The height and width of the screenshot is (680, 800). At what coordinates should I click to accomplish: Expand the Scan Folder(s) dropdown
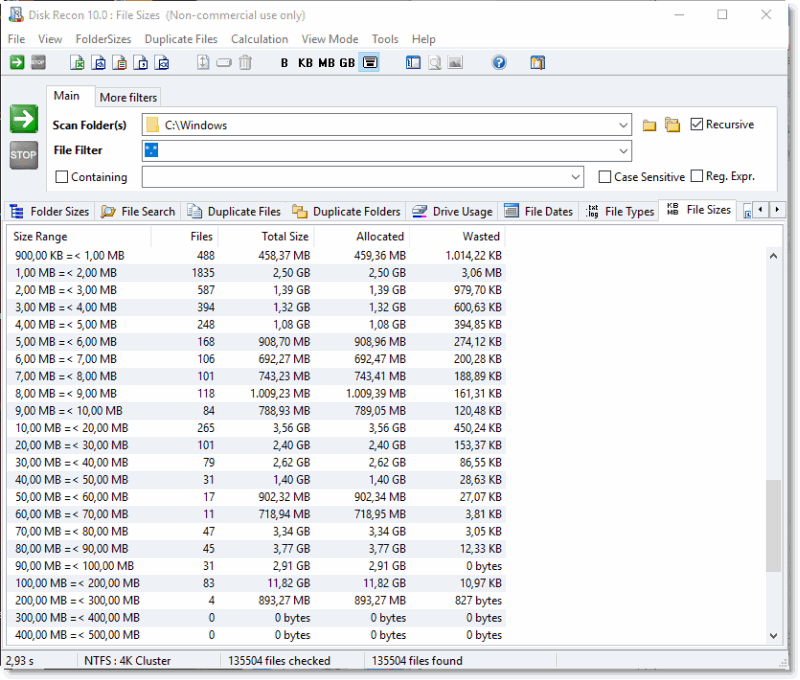click(623, 125)
